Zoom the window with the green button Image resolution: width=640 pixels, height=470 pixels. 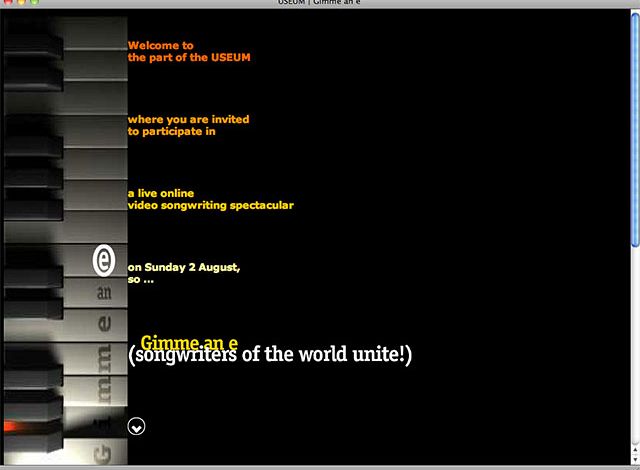tap(36, 3)
